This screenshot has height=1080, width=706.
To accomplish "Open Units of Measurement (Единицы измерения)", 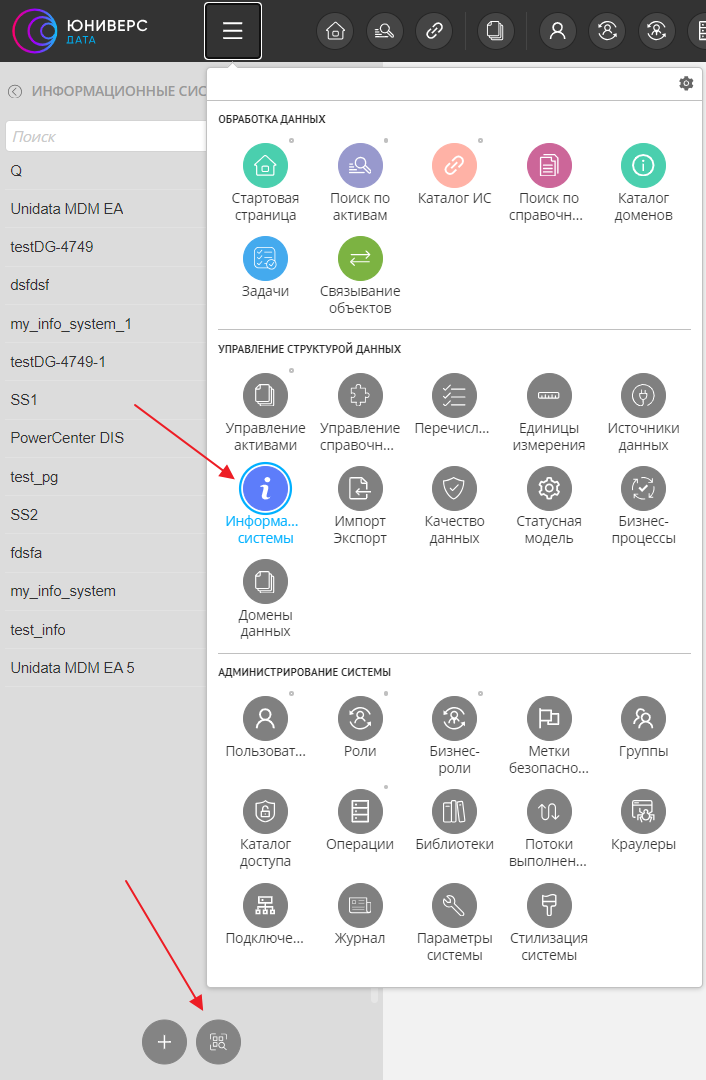I will tap(549, 396).
